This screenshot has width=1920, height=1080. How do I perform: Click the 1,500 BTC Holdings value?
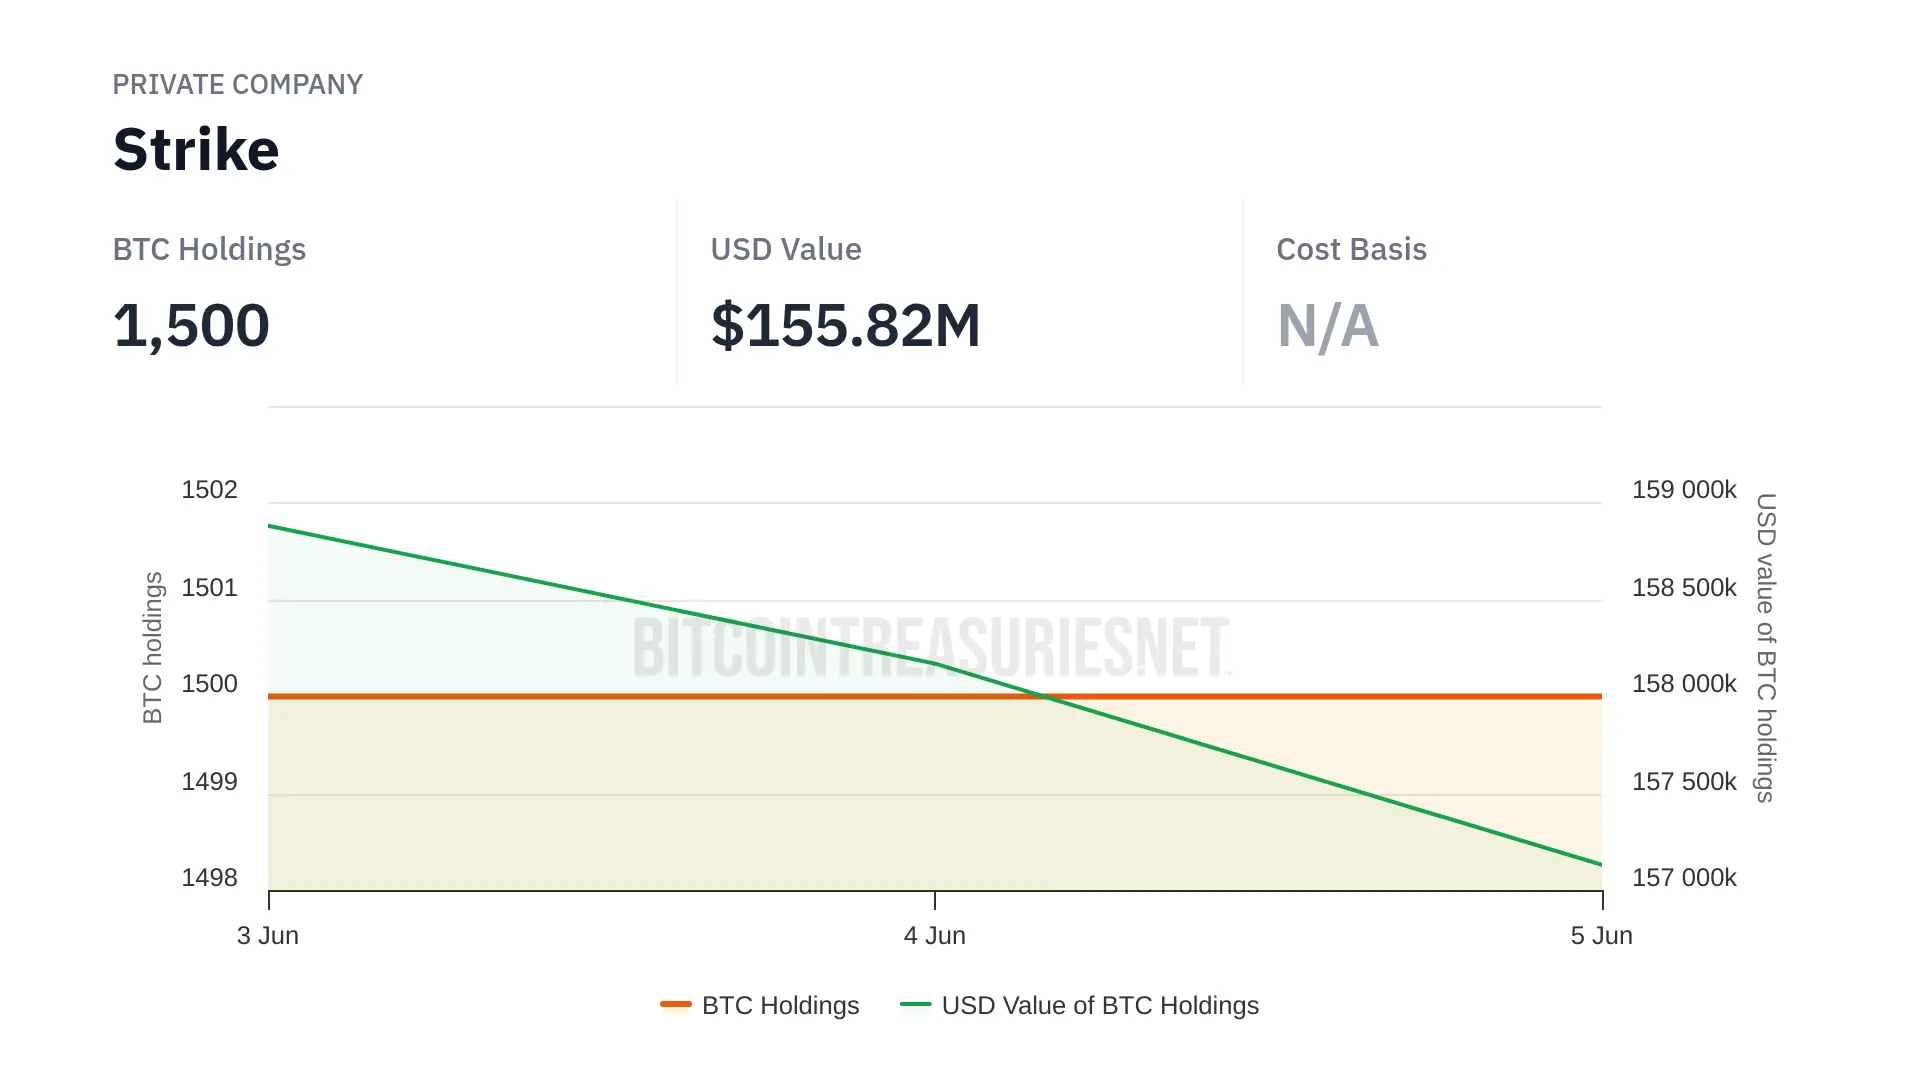click(x=191, y=326)
